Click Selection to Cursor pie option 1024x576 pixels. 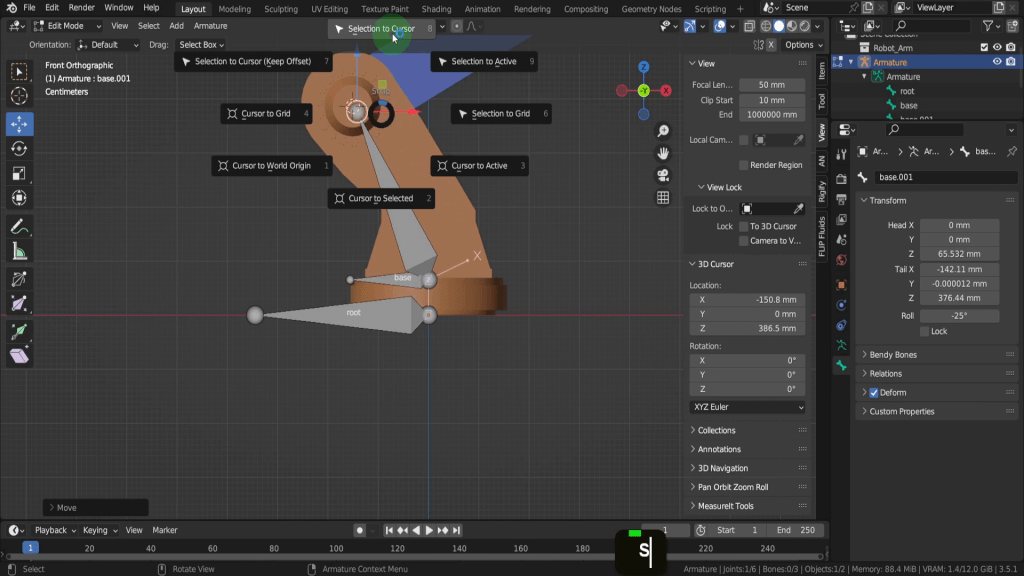[x=381, y=29]
